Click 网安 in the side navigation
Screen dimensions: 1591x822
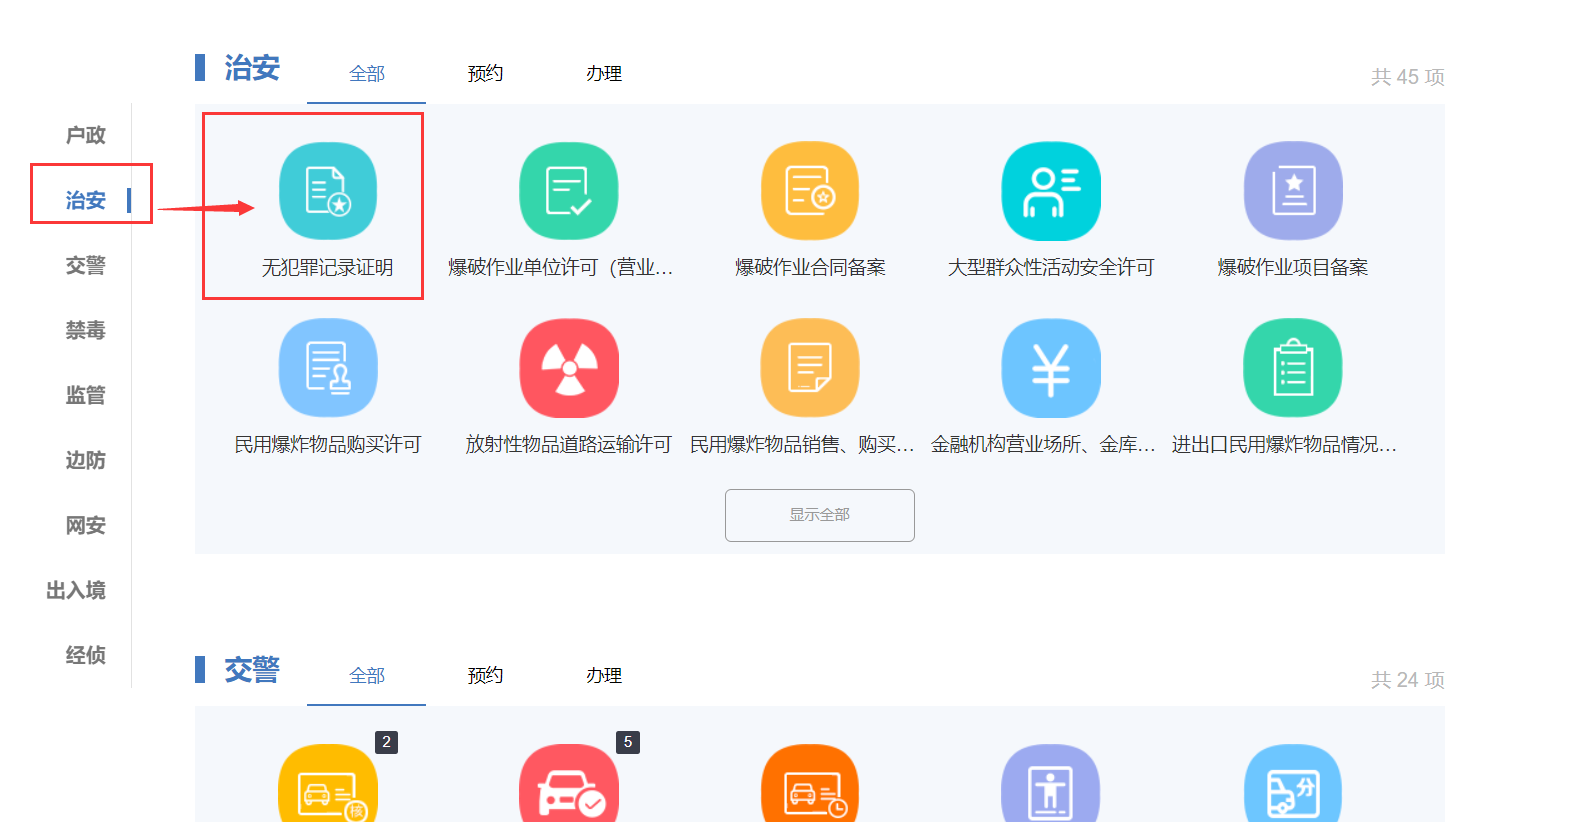coord(85,525)
